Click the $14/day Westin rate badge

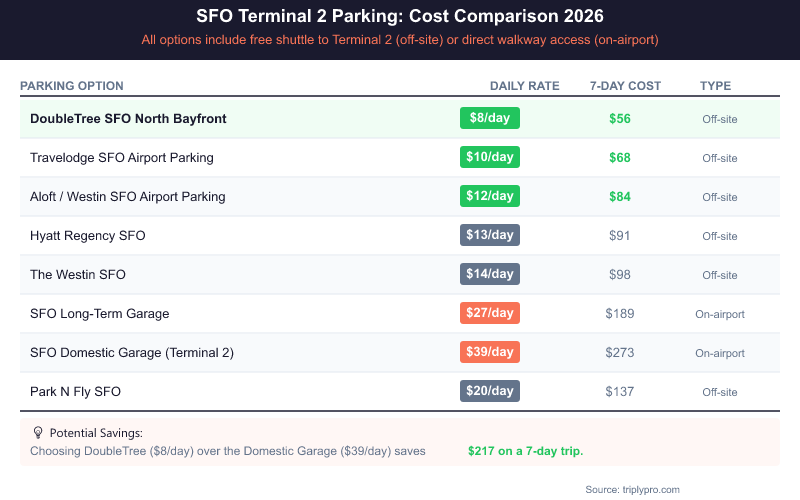click(x=490, y=274)
